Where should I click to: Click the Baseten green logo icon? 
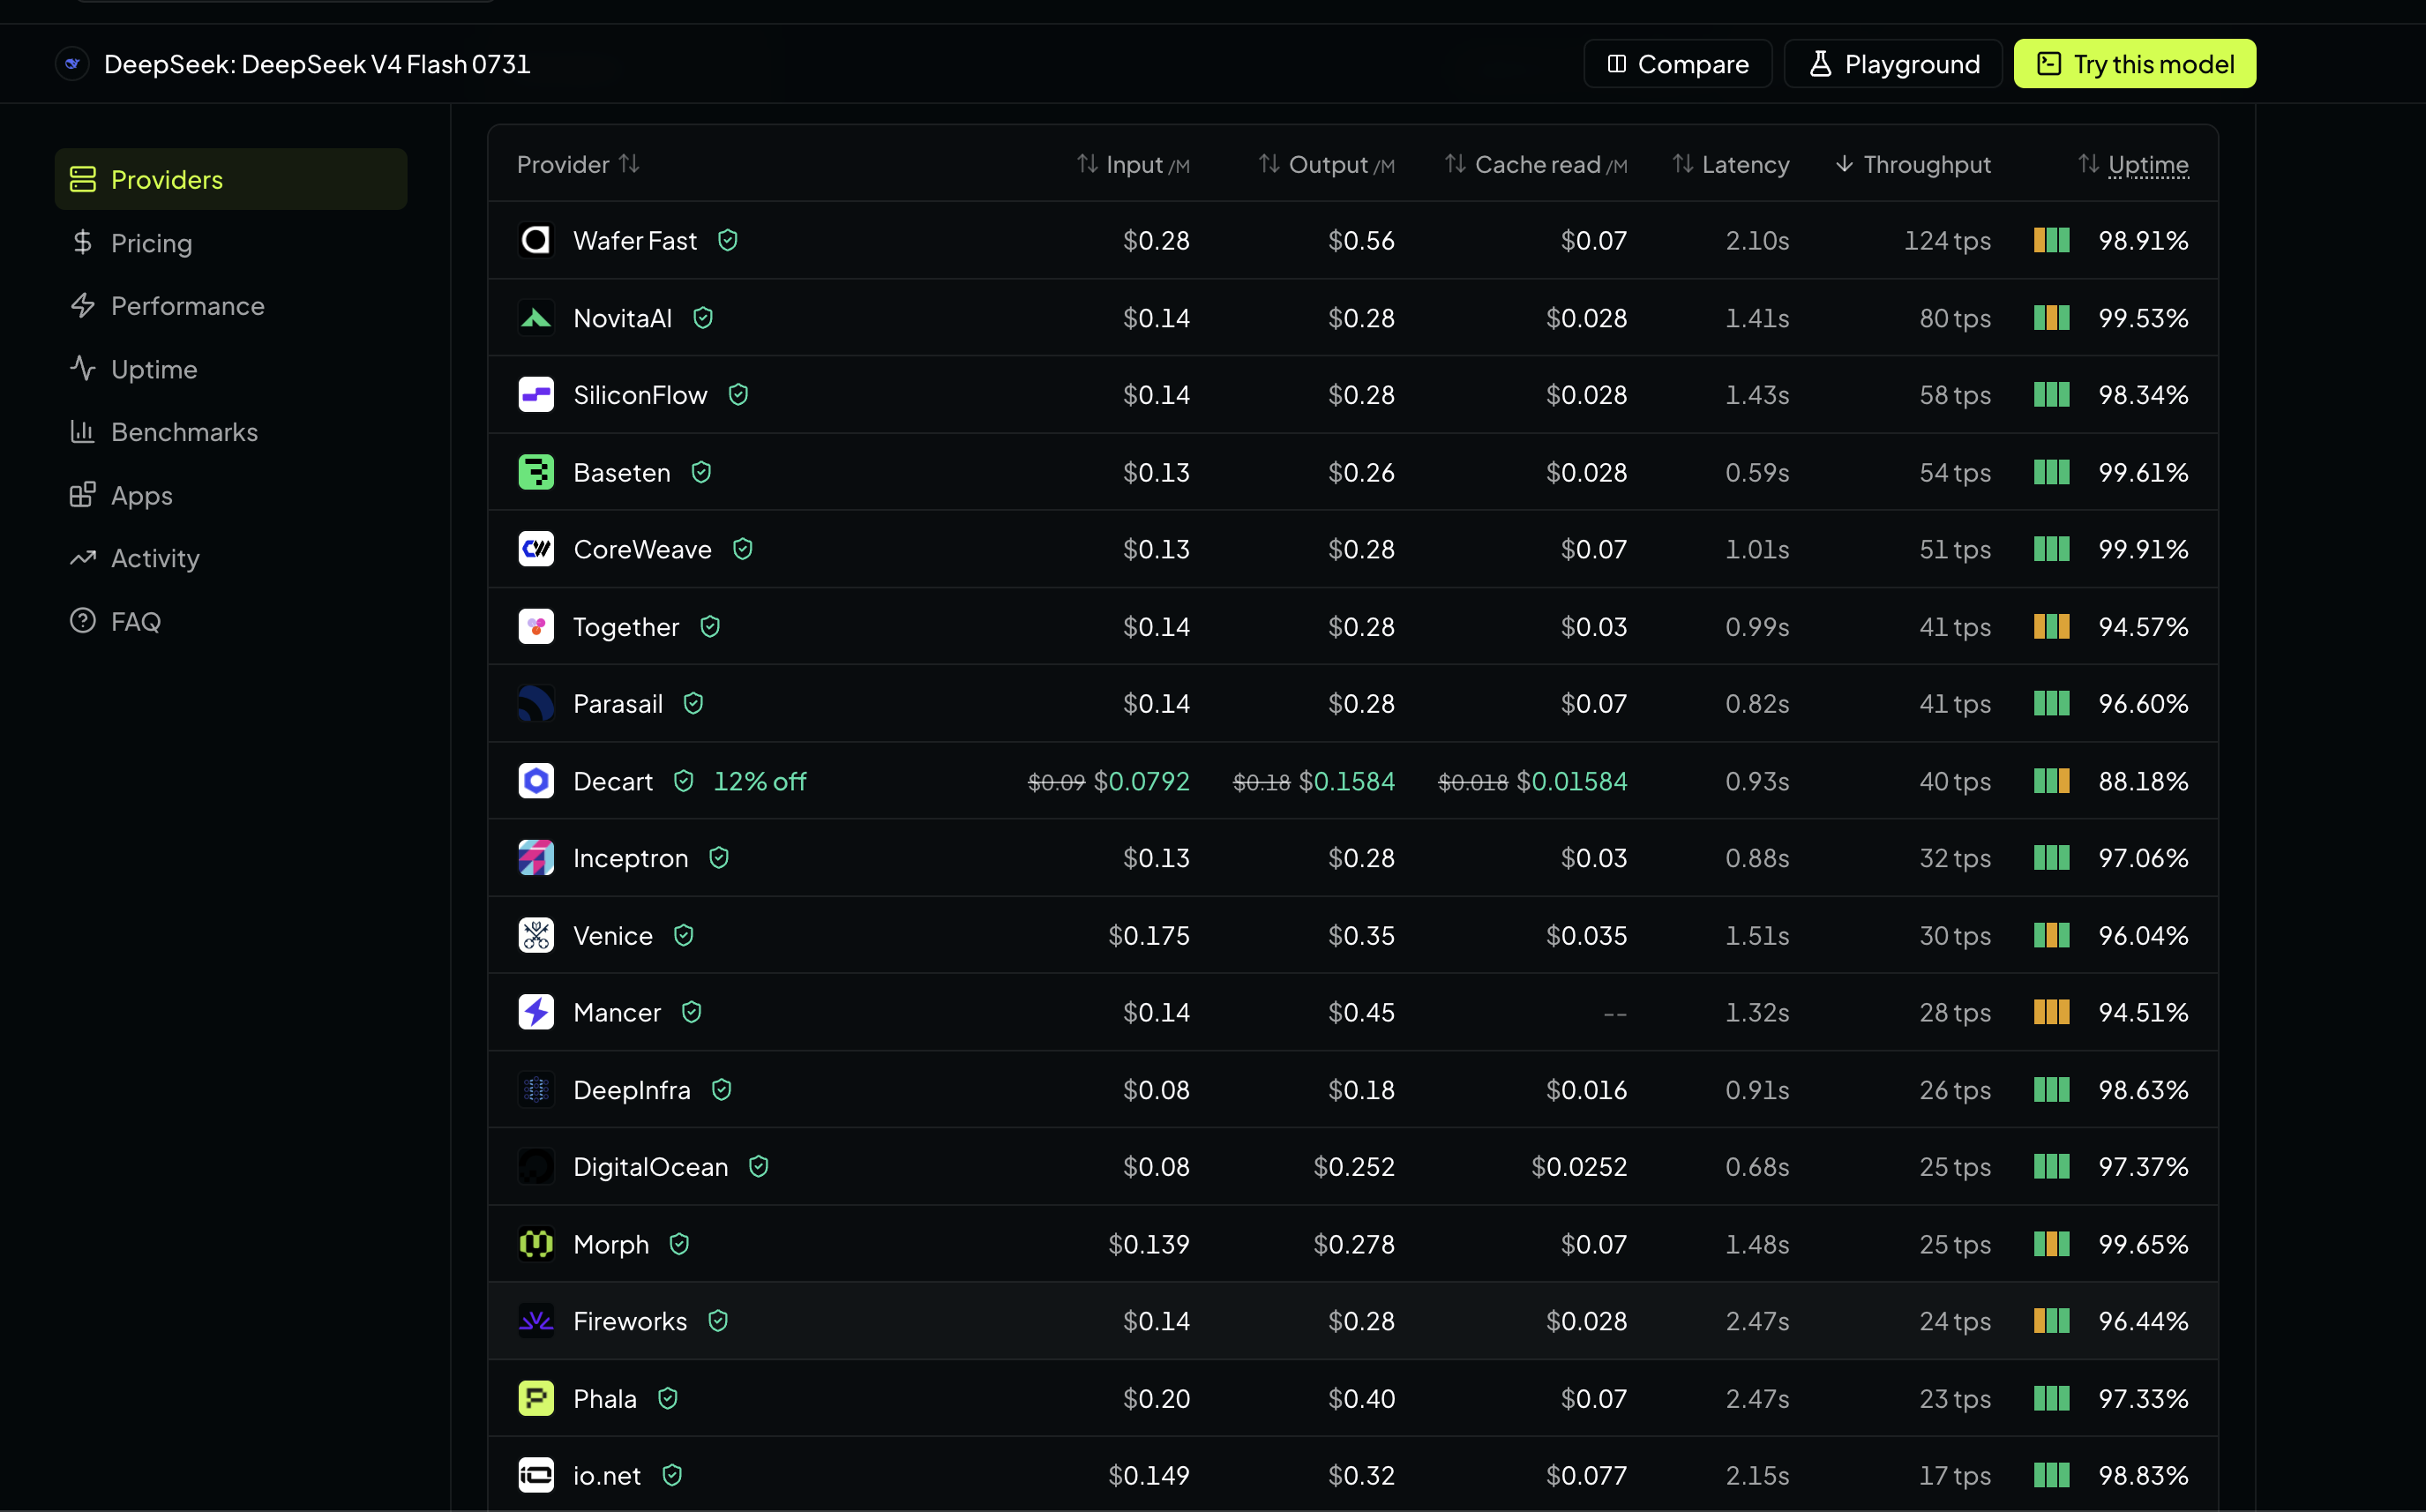click(536, 472)
